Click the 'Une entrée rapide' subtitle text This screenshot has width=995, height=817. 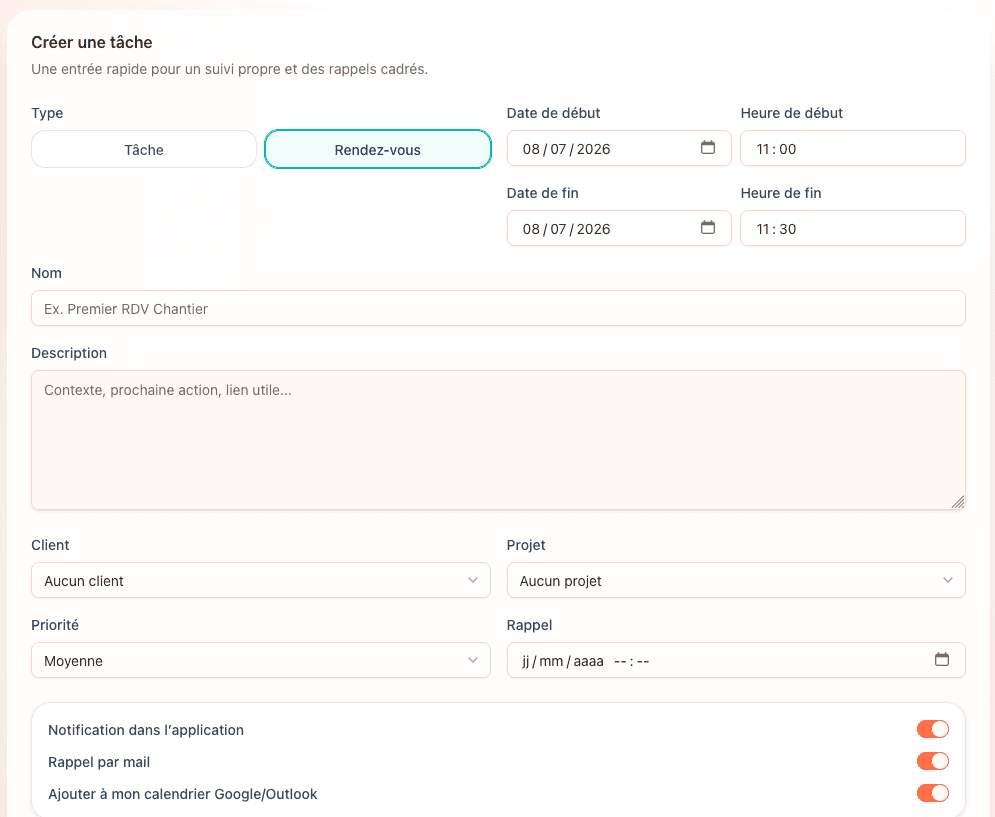coord(229,69)
